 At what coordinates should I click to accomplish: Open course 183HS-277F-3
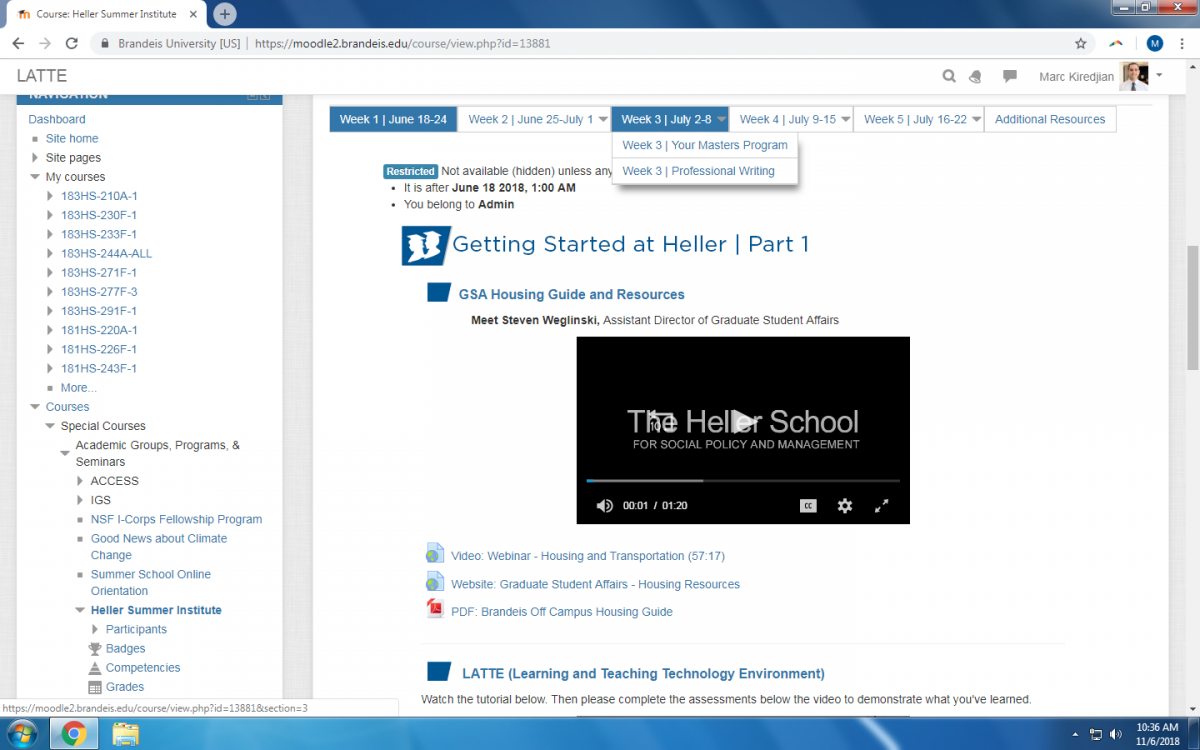pyautogui.click(x=99, y=291)
